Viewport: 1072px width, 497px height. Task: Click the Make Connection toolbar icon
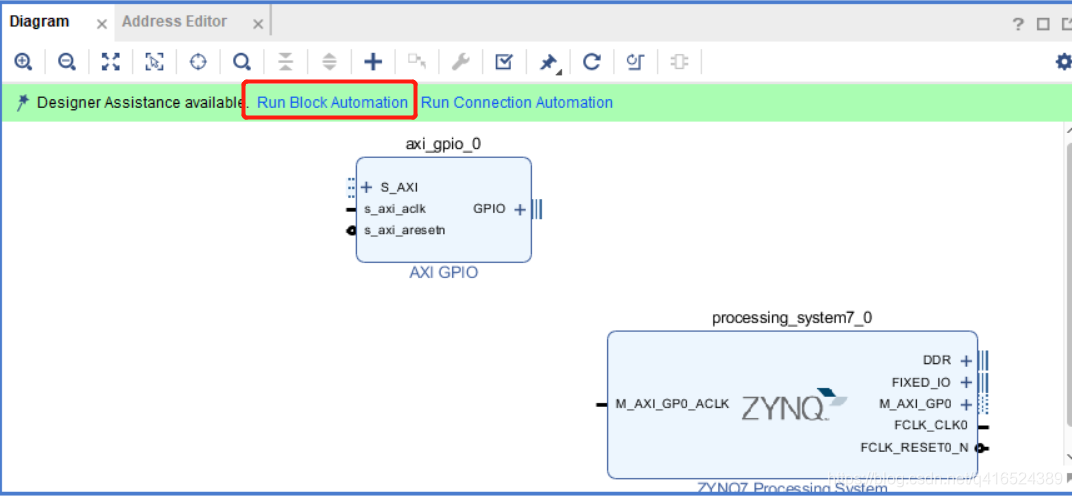coord(416,62)
